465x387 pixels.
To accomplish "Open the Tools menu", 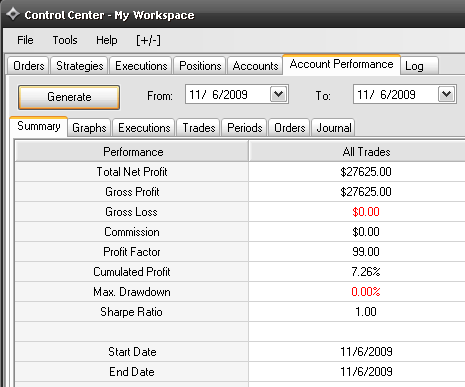I will 65,40.
